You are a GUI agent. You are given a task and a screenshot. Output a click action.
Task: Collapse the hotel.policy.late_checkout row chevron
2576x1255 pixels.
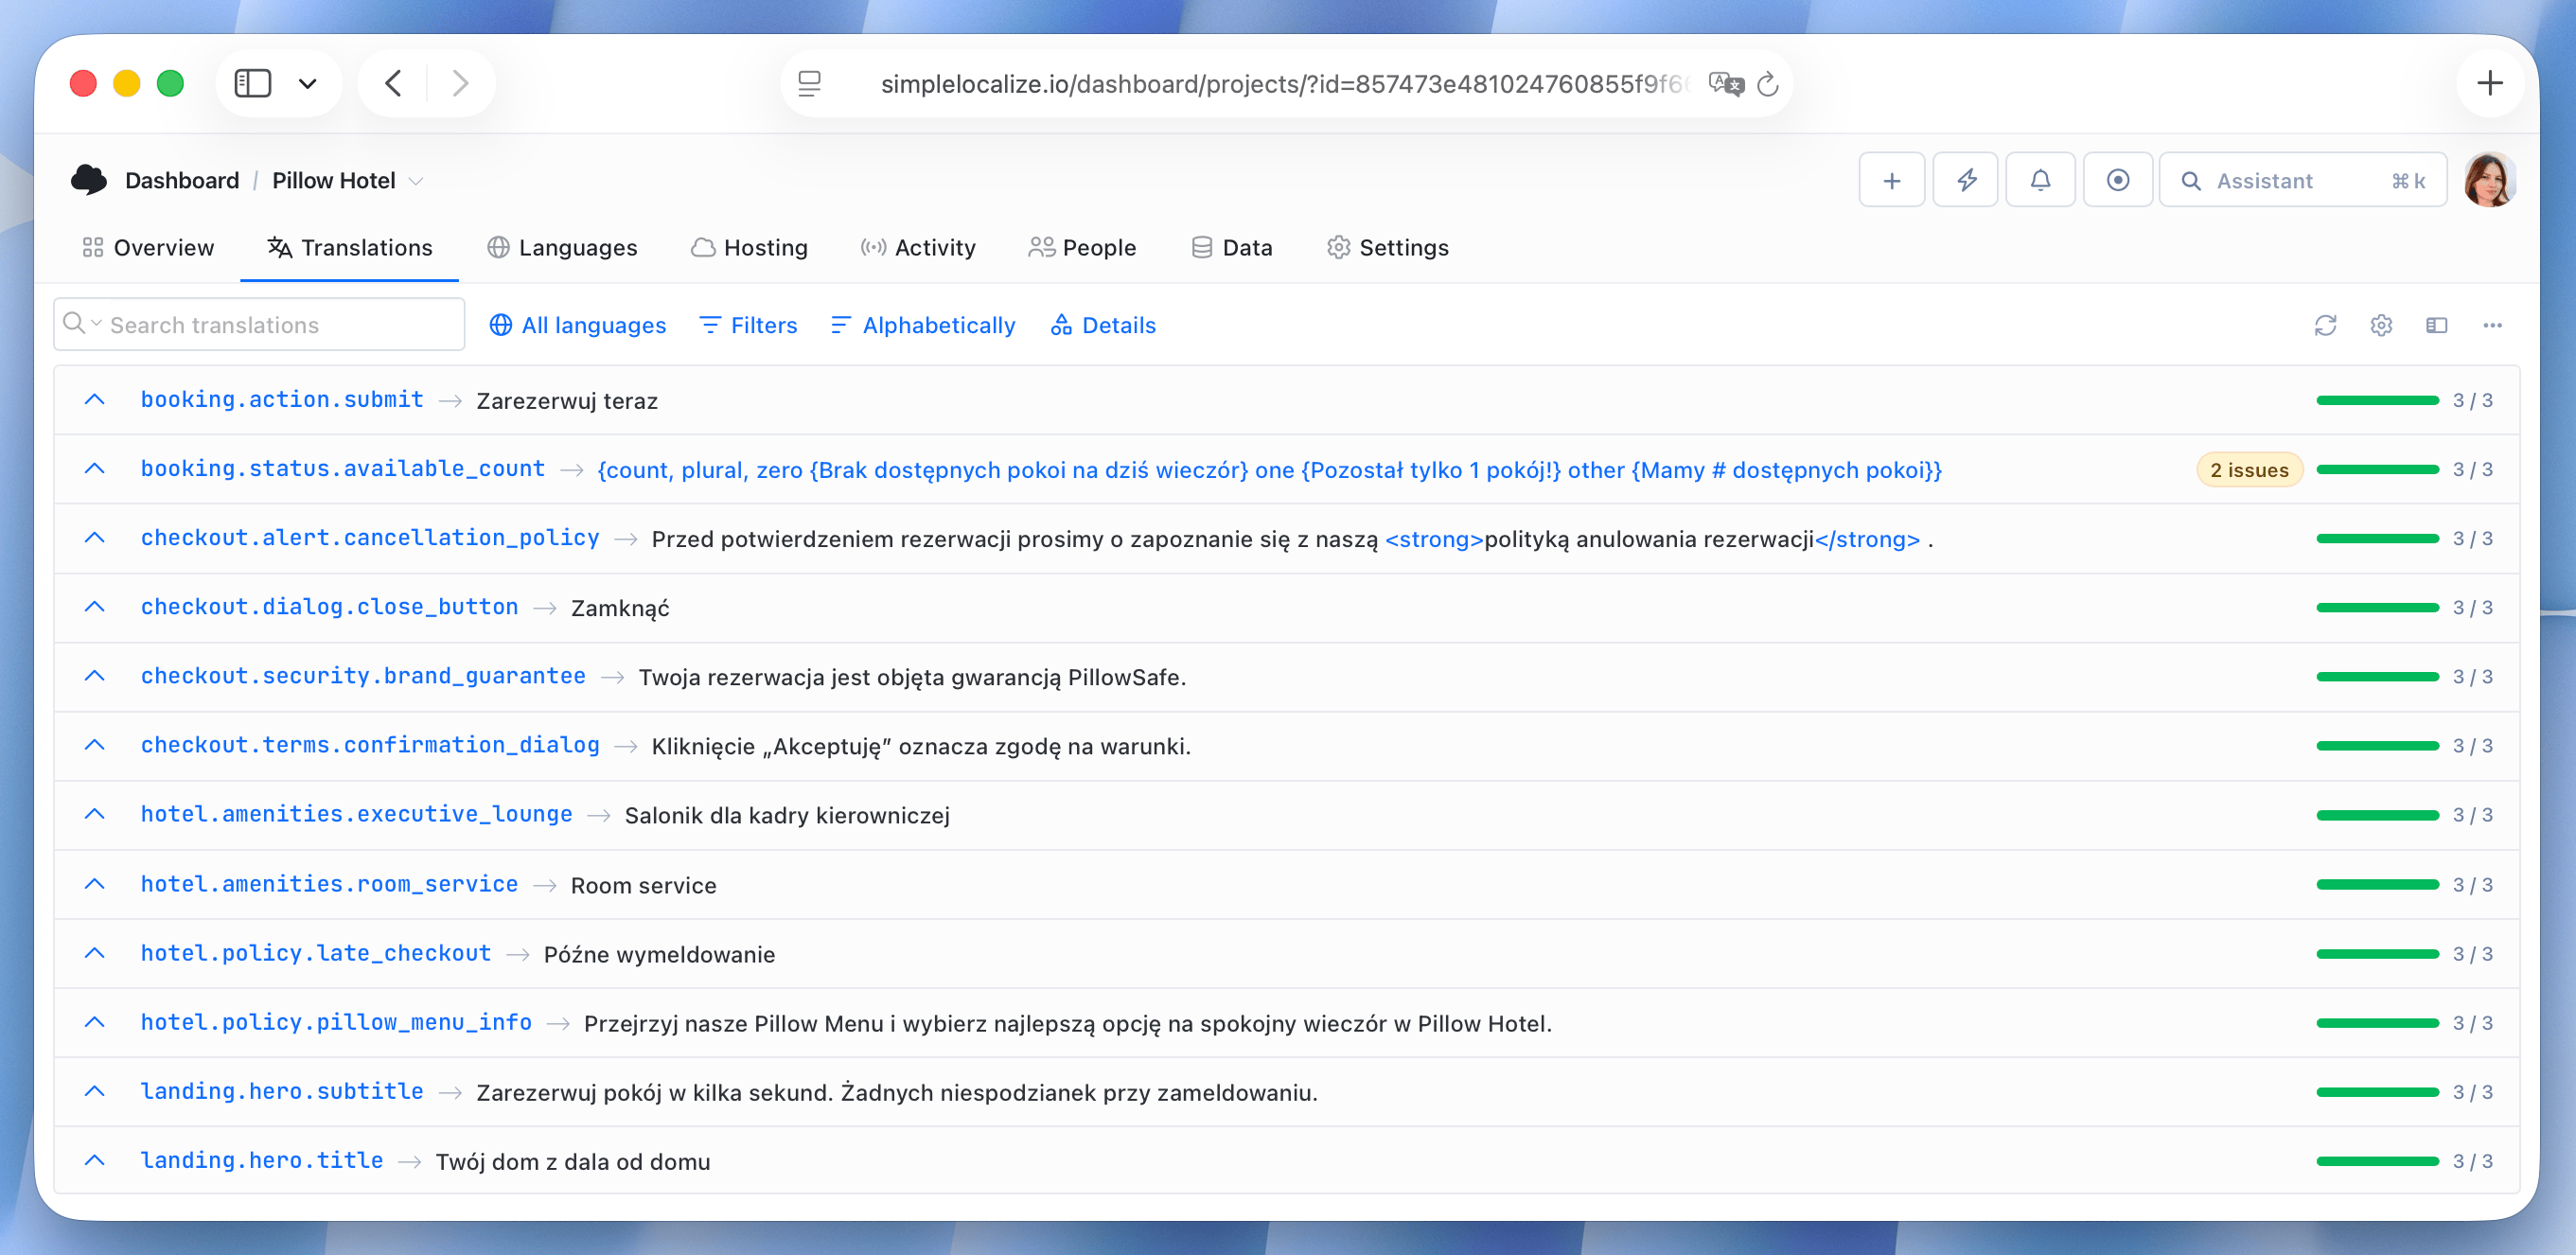[95, 953]
